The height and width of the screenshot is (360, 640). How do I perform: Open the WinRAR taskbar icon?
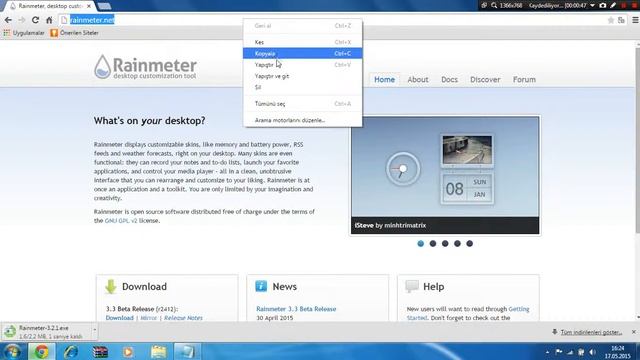click(100, 351)
